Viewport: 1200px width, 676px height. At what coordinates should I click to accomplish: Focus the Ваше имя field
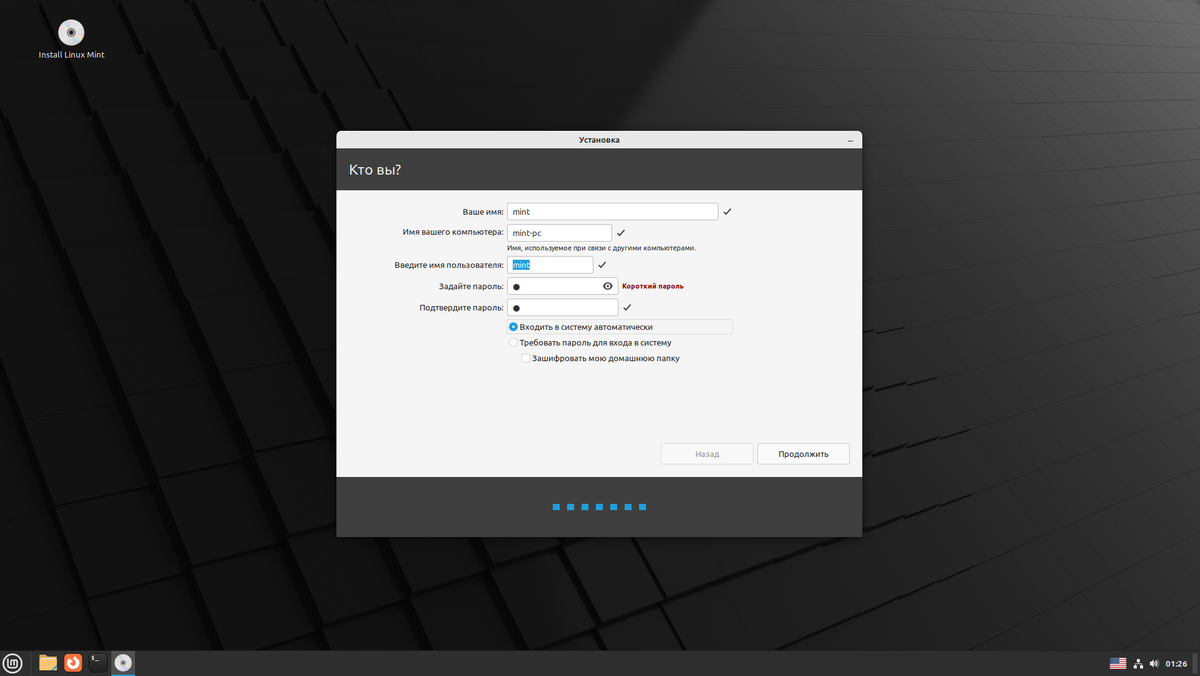click(613, 212)
